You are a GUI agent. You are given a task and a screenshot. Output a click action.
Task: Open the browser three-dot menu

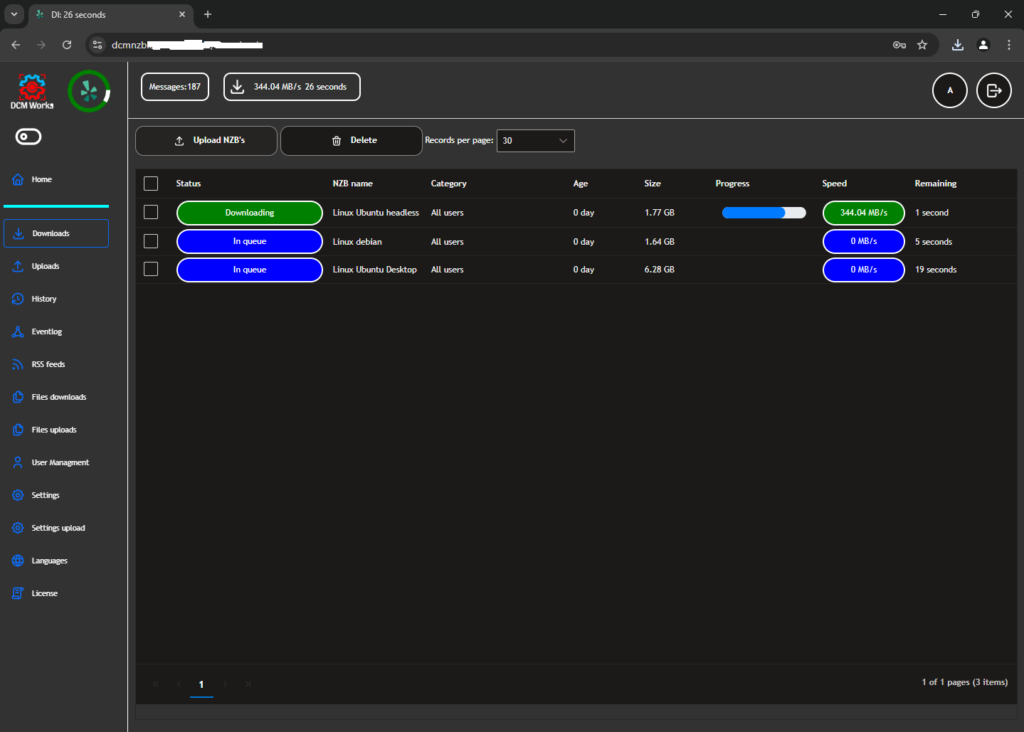tap(1009, 45)
